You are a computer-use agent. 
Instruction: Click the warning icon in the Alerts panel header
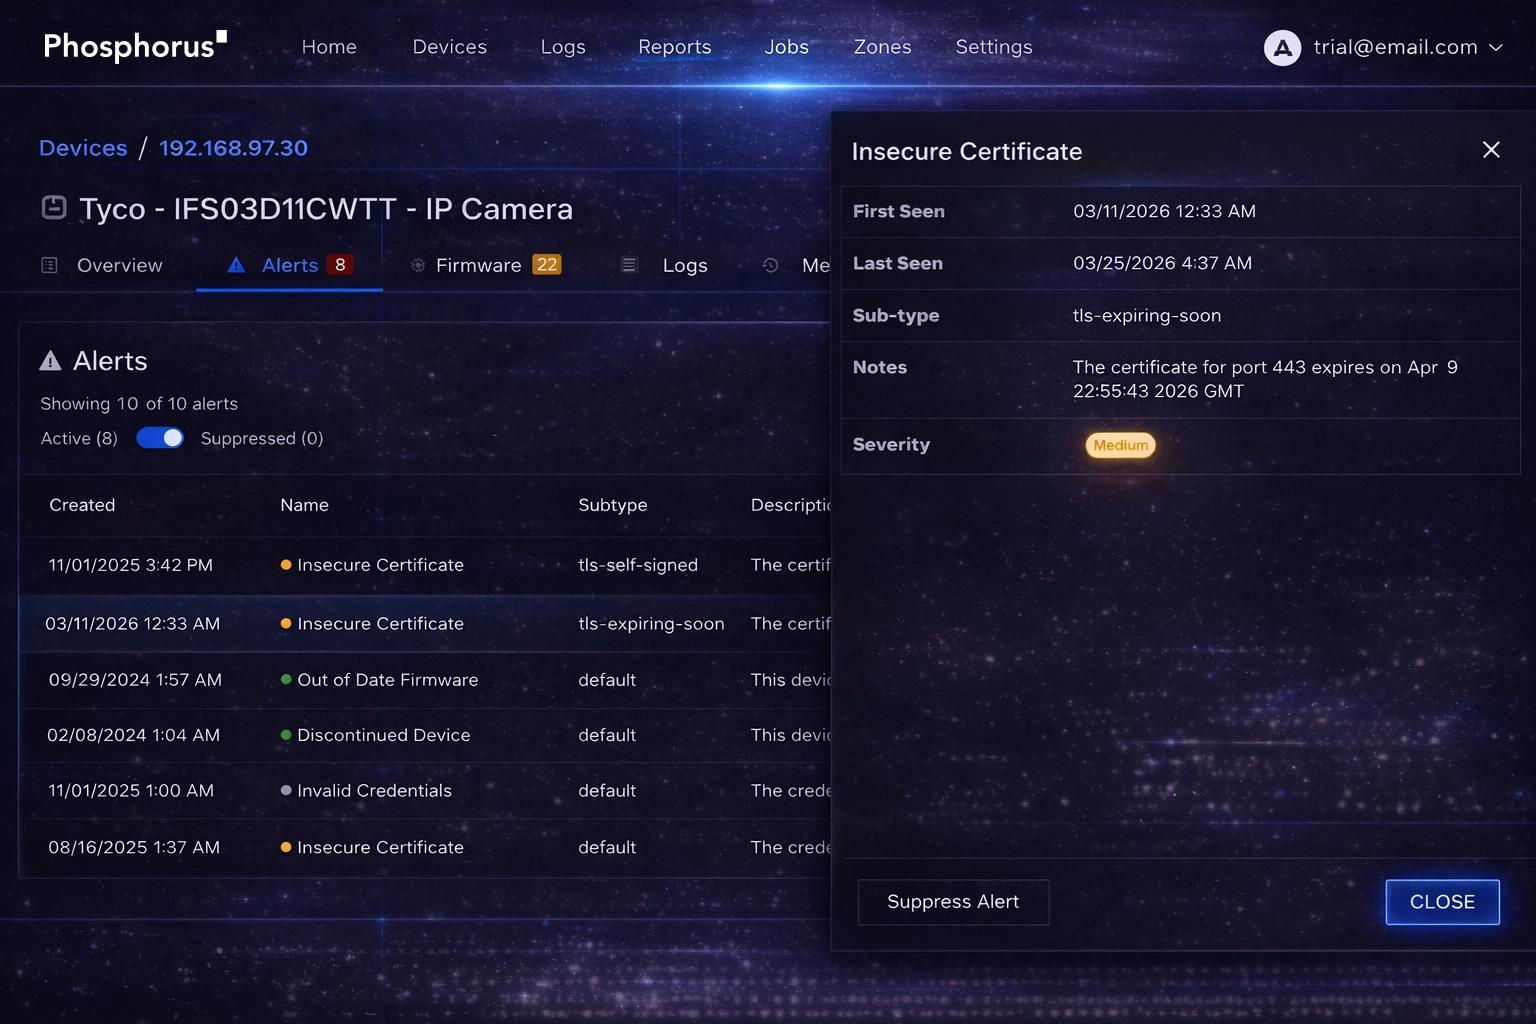click(x=50, y=360)
